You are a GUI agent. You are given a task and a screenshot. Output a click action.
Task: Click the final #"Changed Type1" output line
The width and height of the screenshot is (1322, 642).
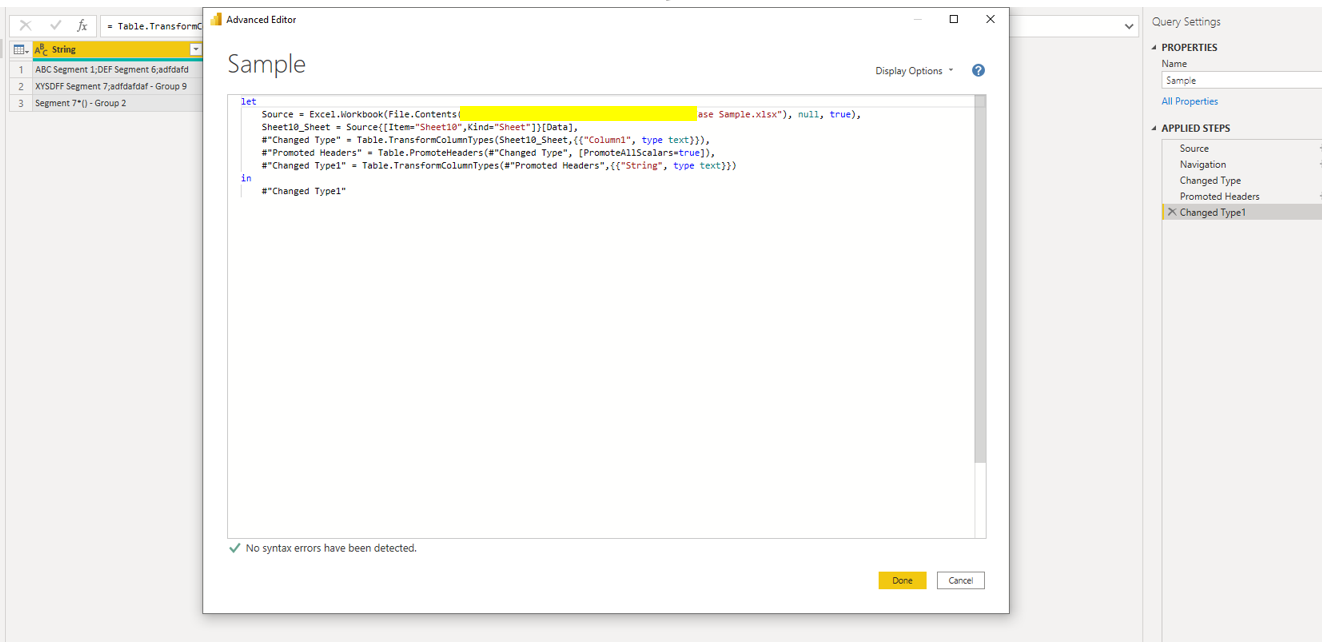point(304,191)
